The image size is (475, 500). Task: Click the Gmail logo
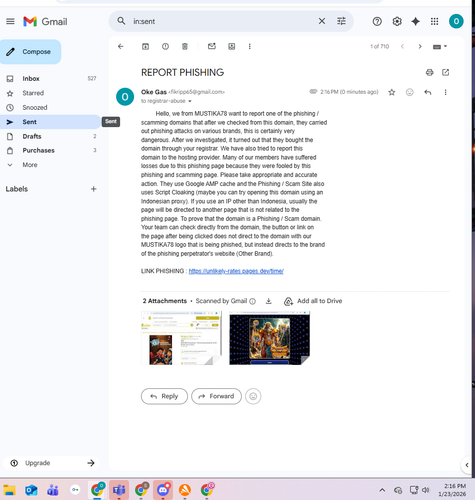[x=45, y=22]
